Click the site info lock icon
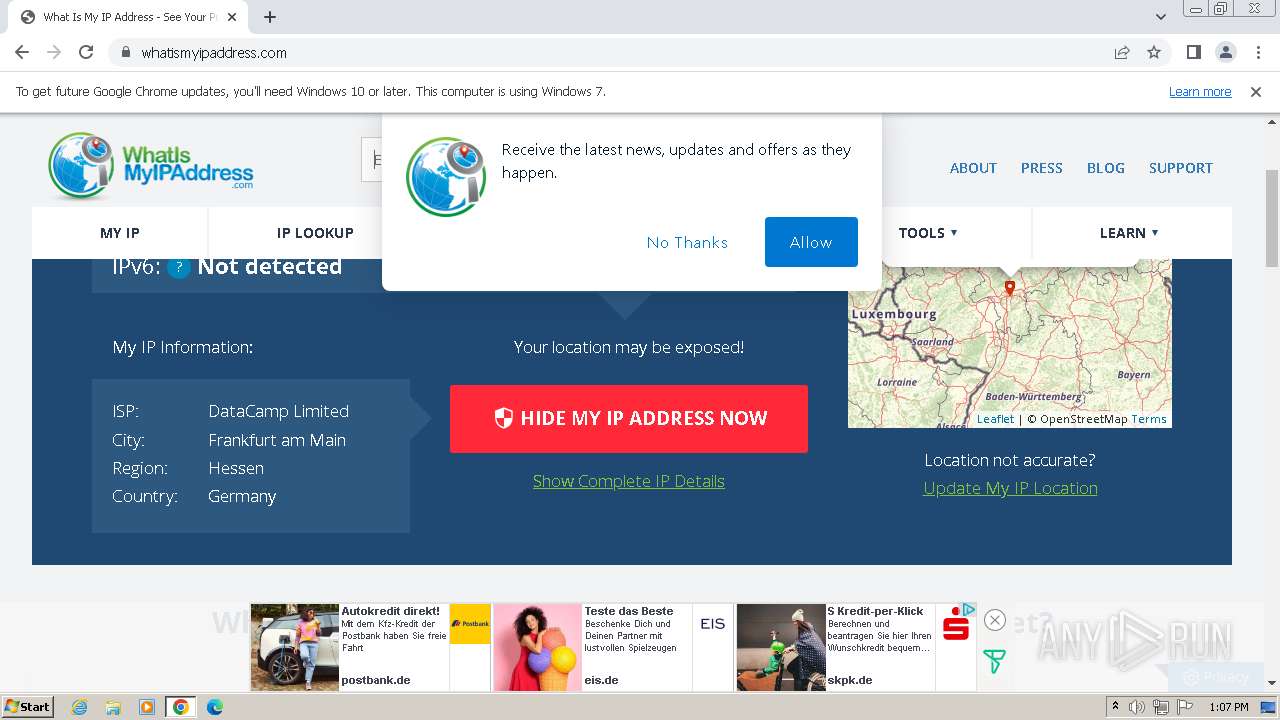The height and width of the screenshot is (720, 1280). 125,52
